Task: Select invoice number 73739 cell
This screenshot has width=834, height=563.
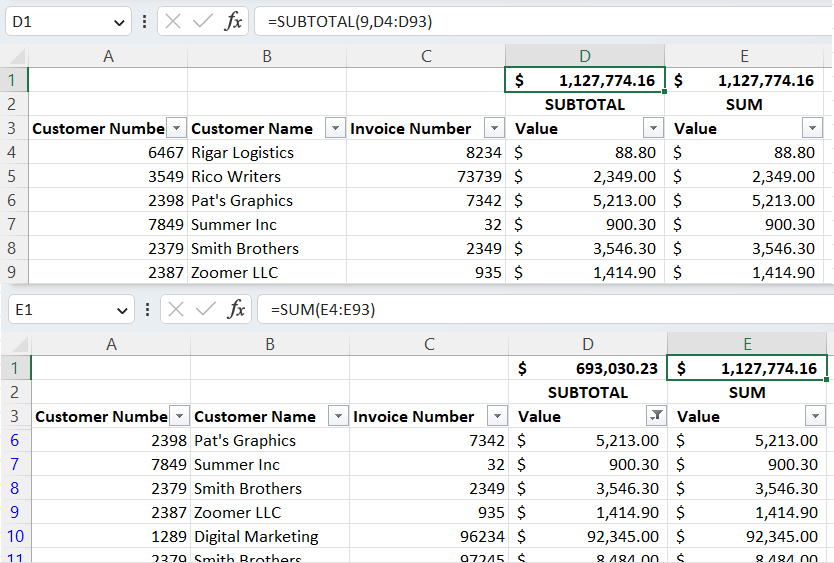Action: [426, 176]
